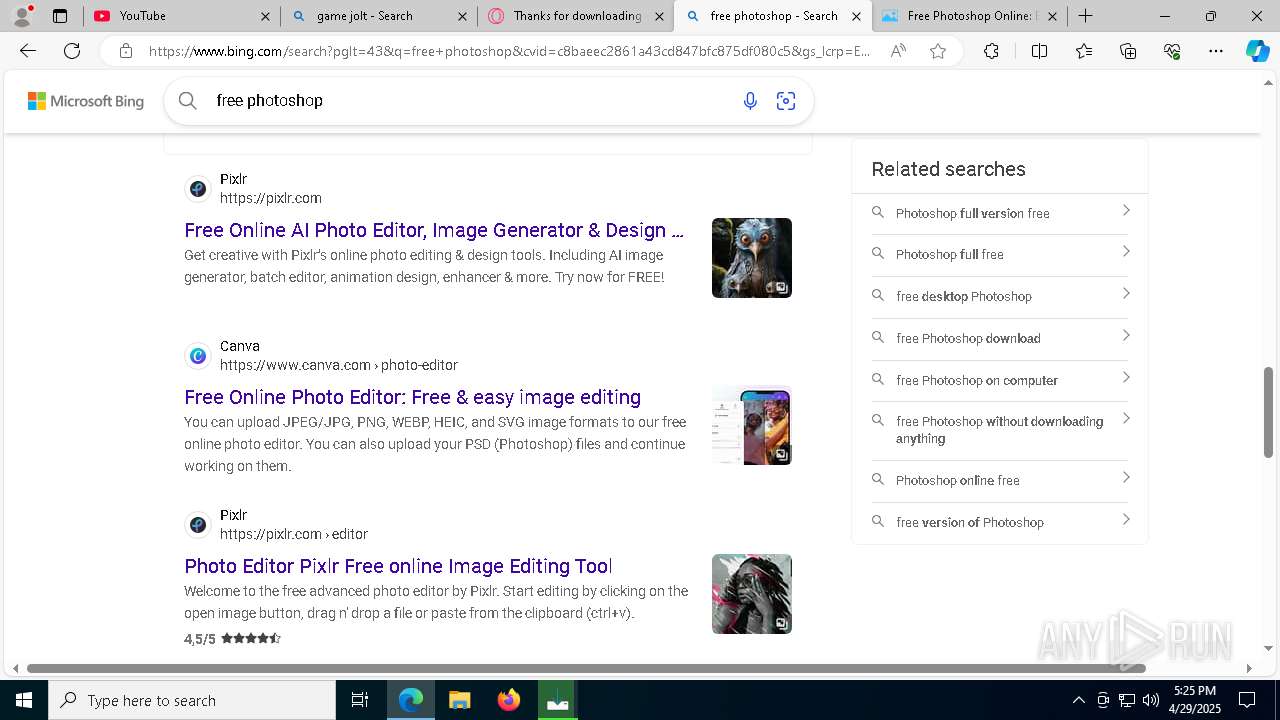The height and width of the screenshot is (720, 1280).
Task: Search free version of Photoshop
Action: (1000, 523)
